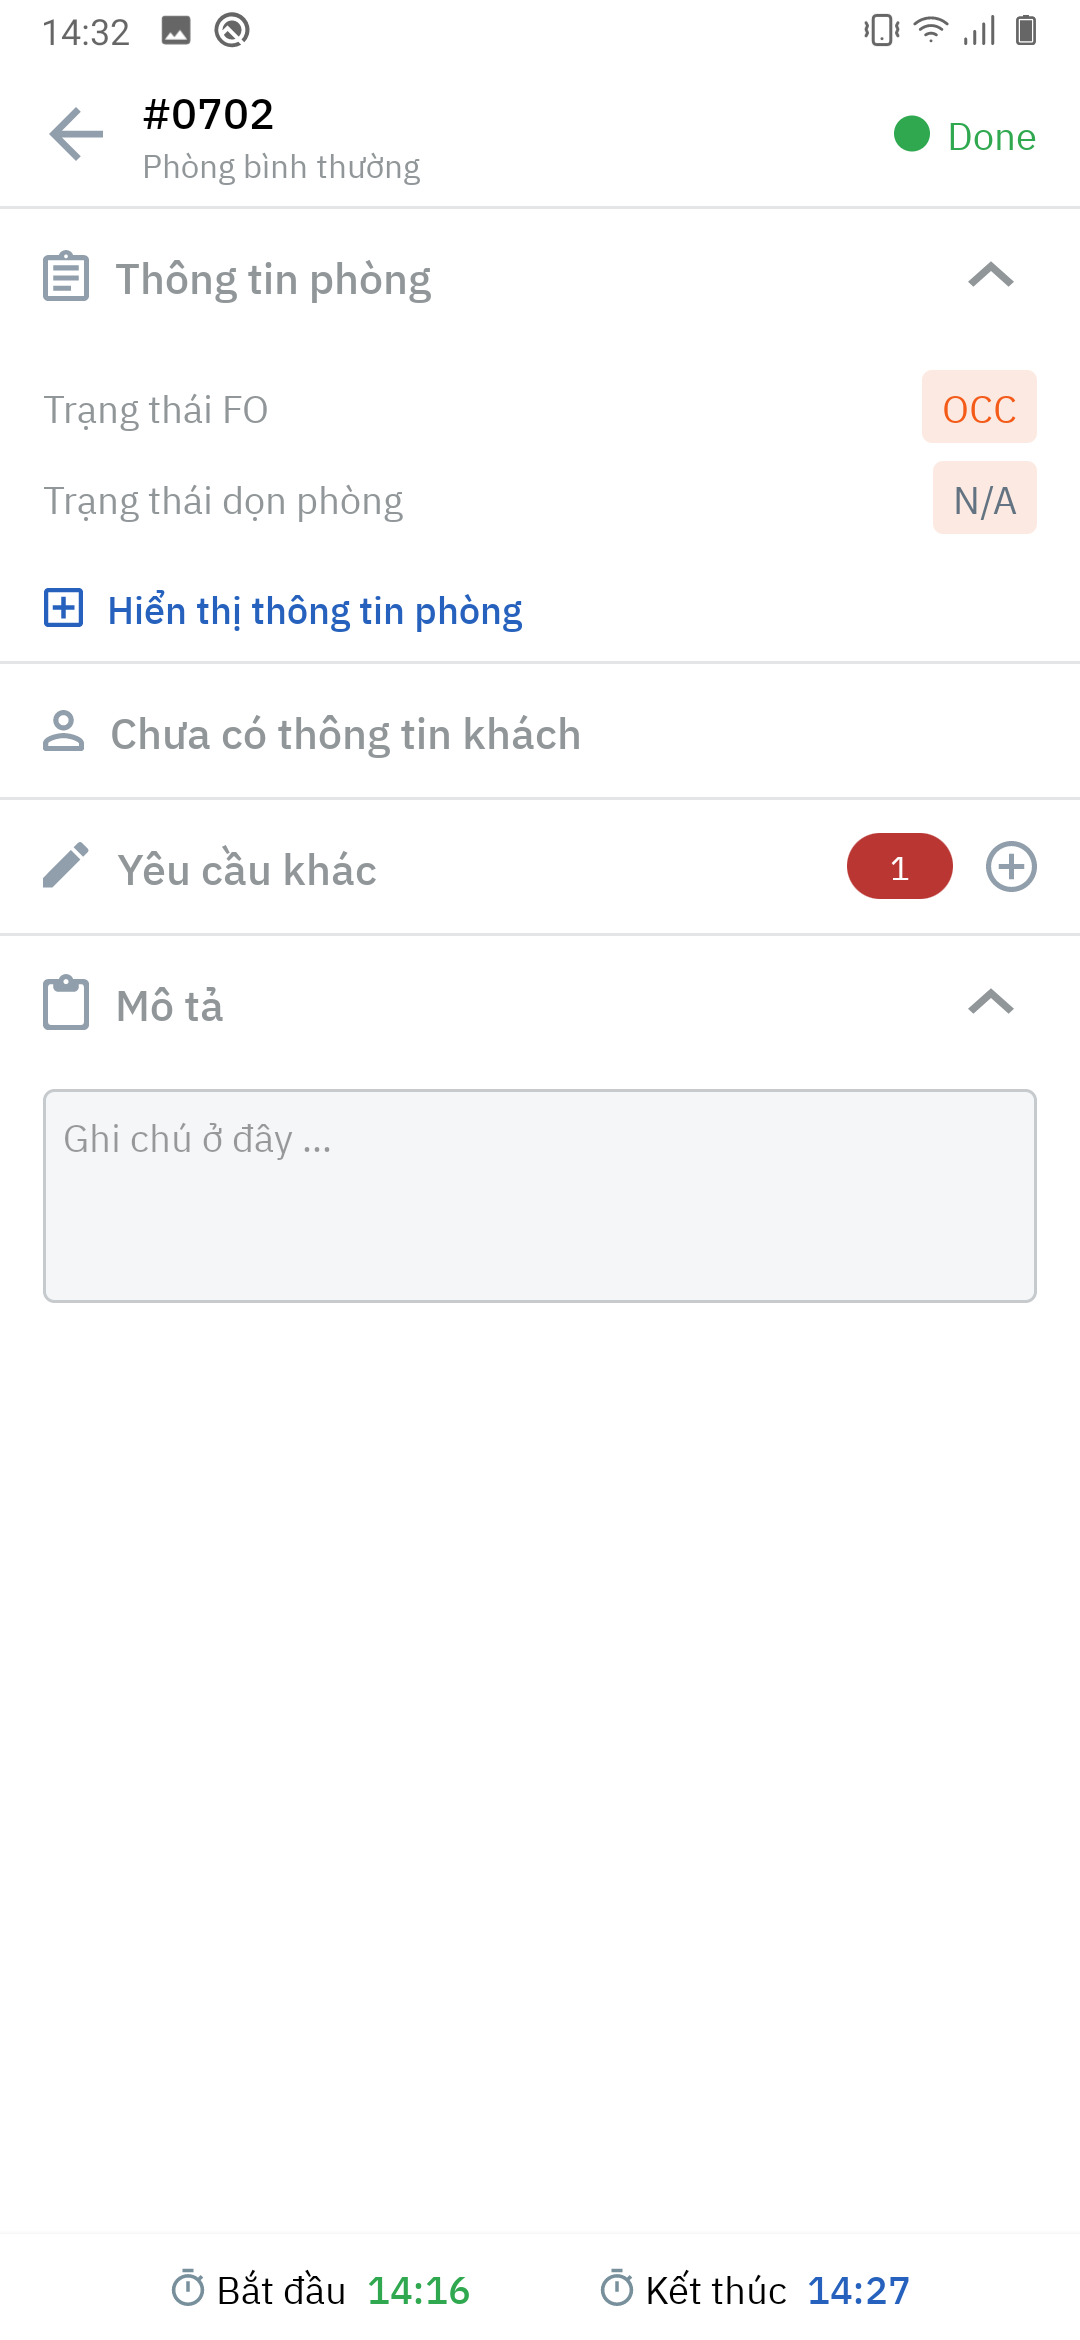Tap the Bắt đầu stopwatch icon
Screen dimensions: 1080x2340
pyautogui.click(x=188, y=2288)
